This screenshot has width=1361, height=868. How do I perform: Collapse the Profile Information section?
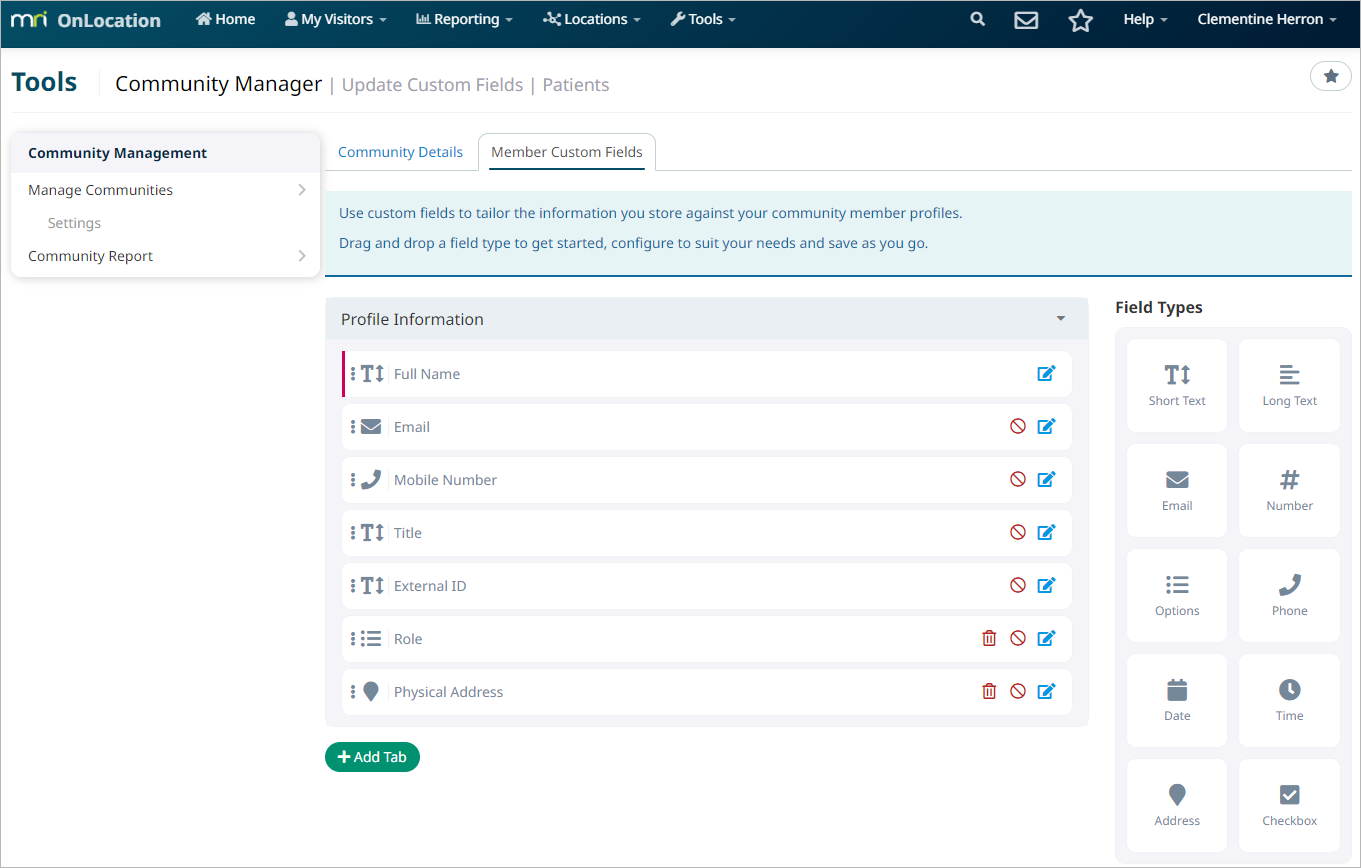point(1060,318)
